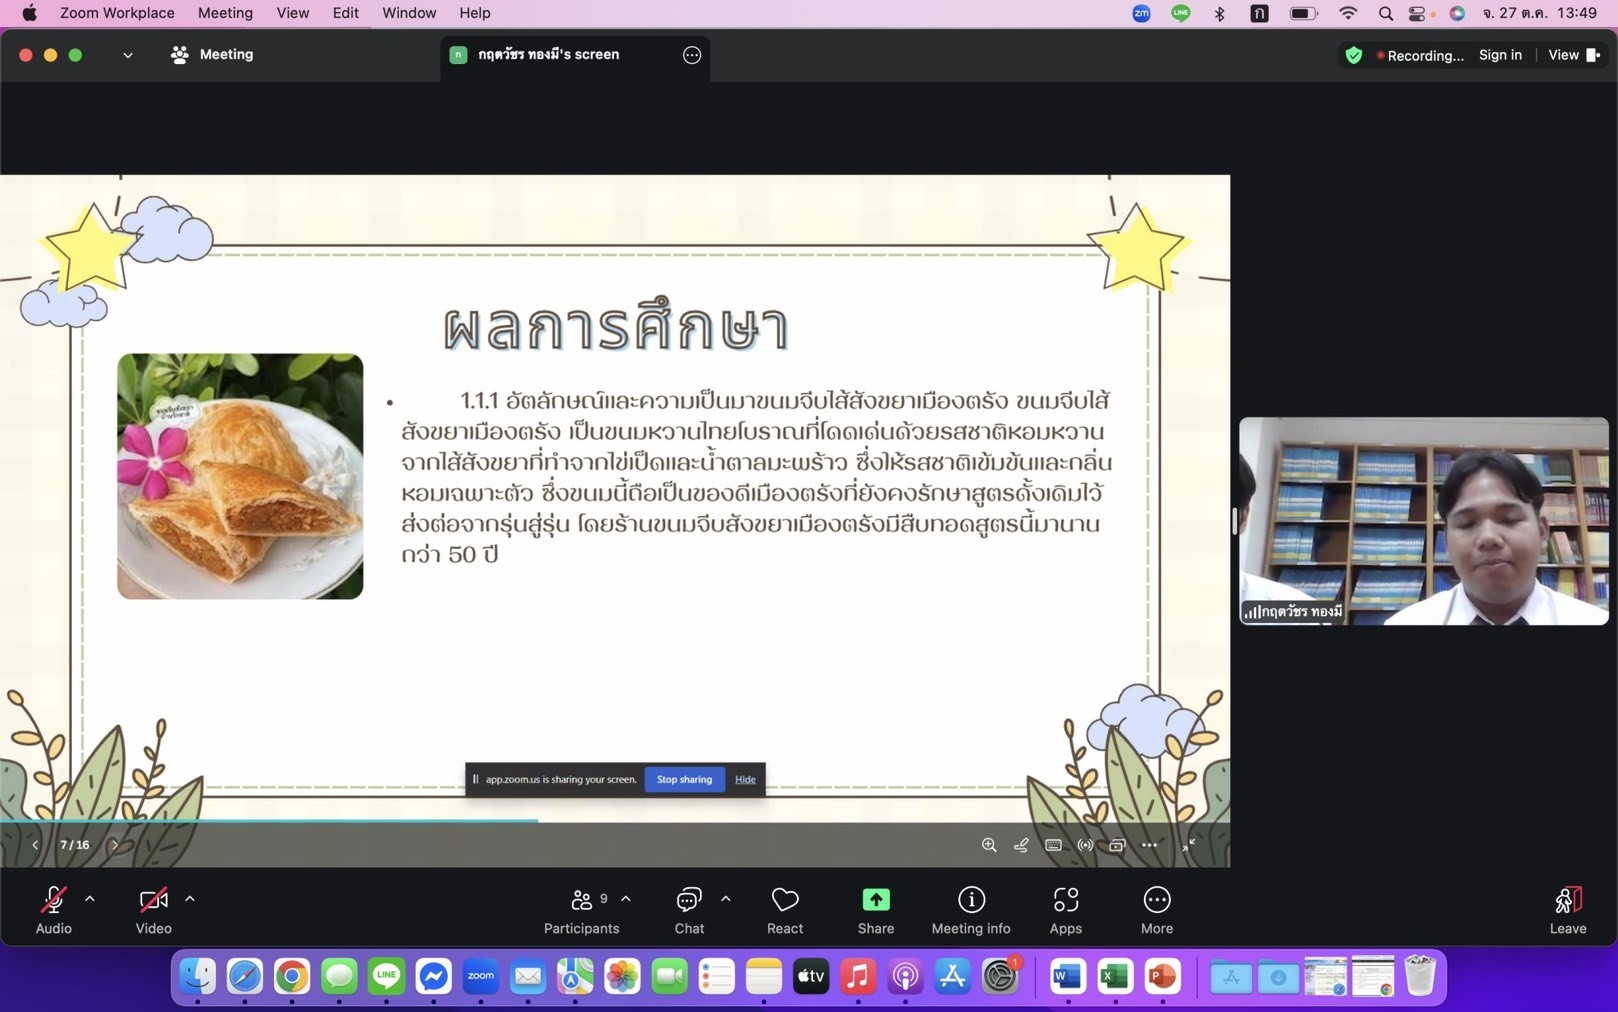
Task: Open the Chat panel
Action: 688,900
